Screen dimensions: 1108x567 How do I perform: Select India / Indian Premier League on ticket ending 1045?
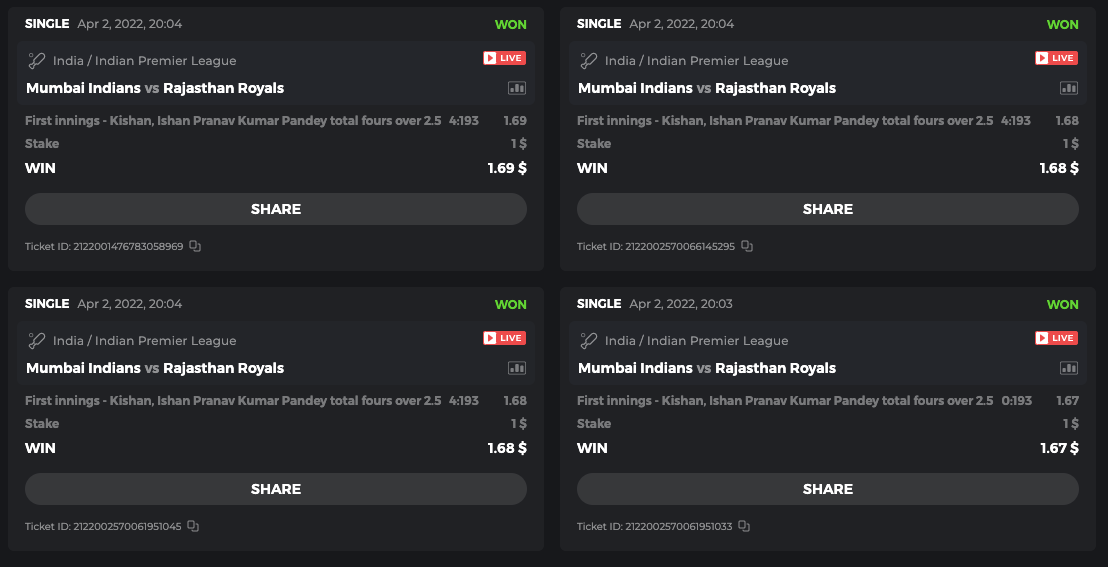pos(144,341)
